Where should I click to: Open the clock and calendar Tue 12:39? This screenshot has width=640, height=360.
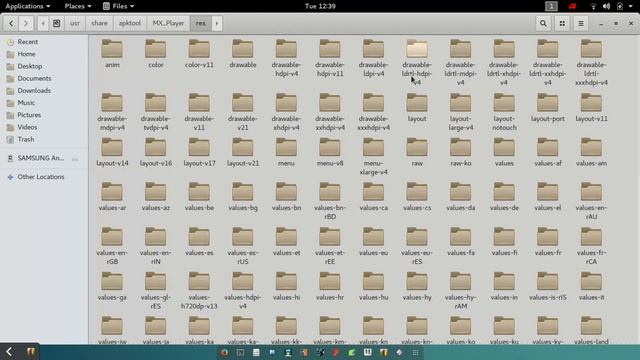[320, 6]
